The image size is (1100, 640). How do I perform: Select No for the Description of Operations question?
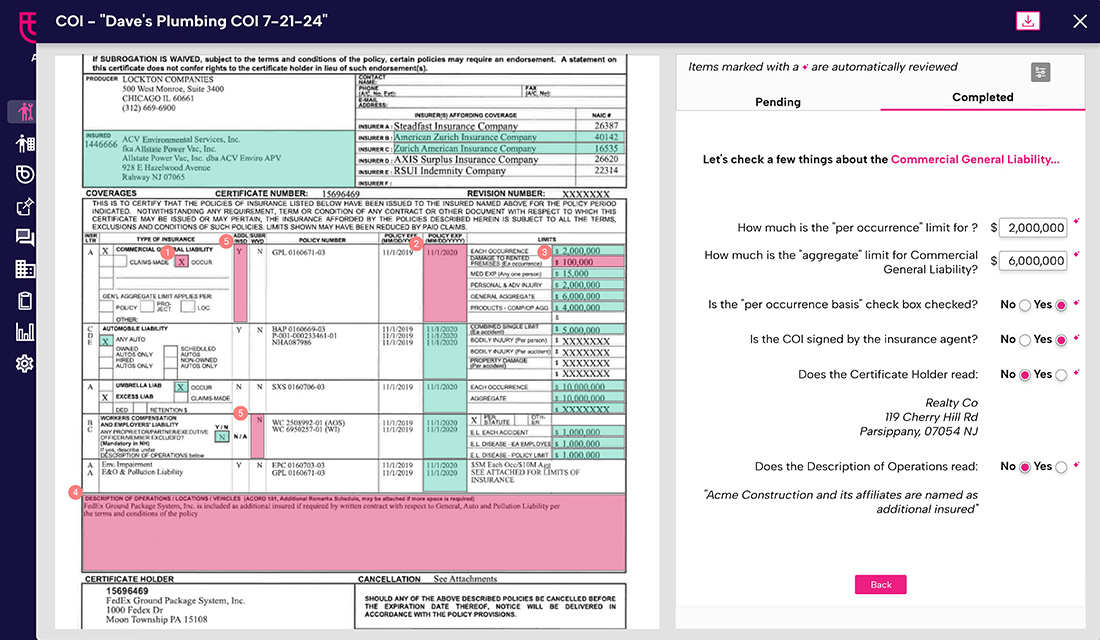pyautogui.click(x=1025, y=467)
